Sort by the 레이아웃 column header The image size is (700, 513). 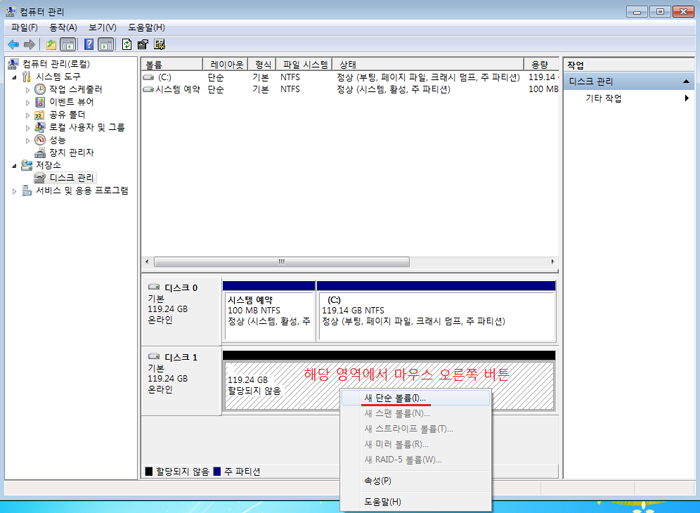click(226, 64)
